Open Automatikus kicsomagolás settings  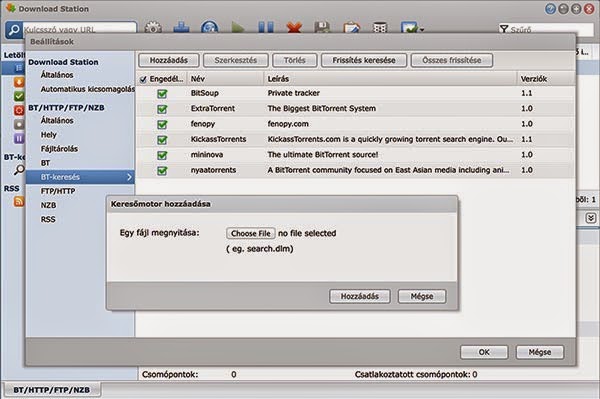coord(88,89)
